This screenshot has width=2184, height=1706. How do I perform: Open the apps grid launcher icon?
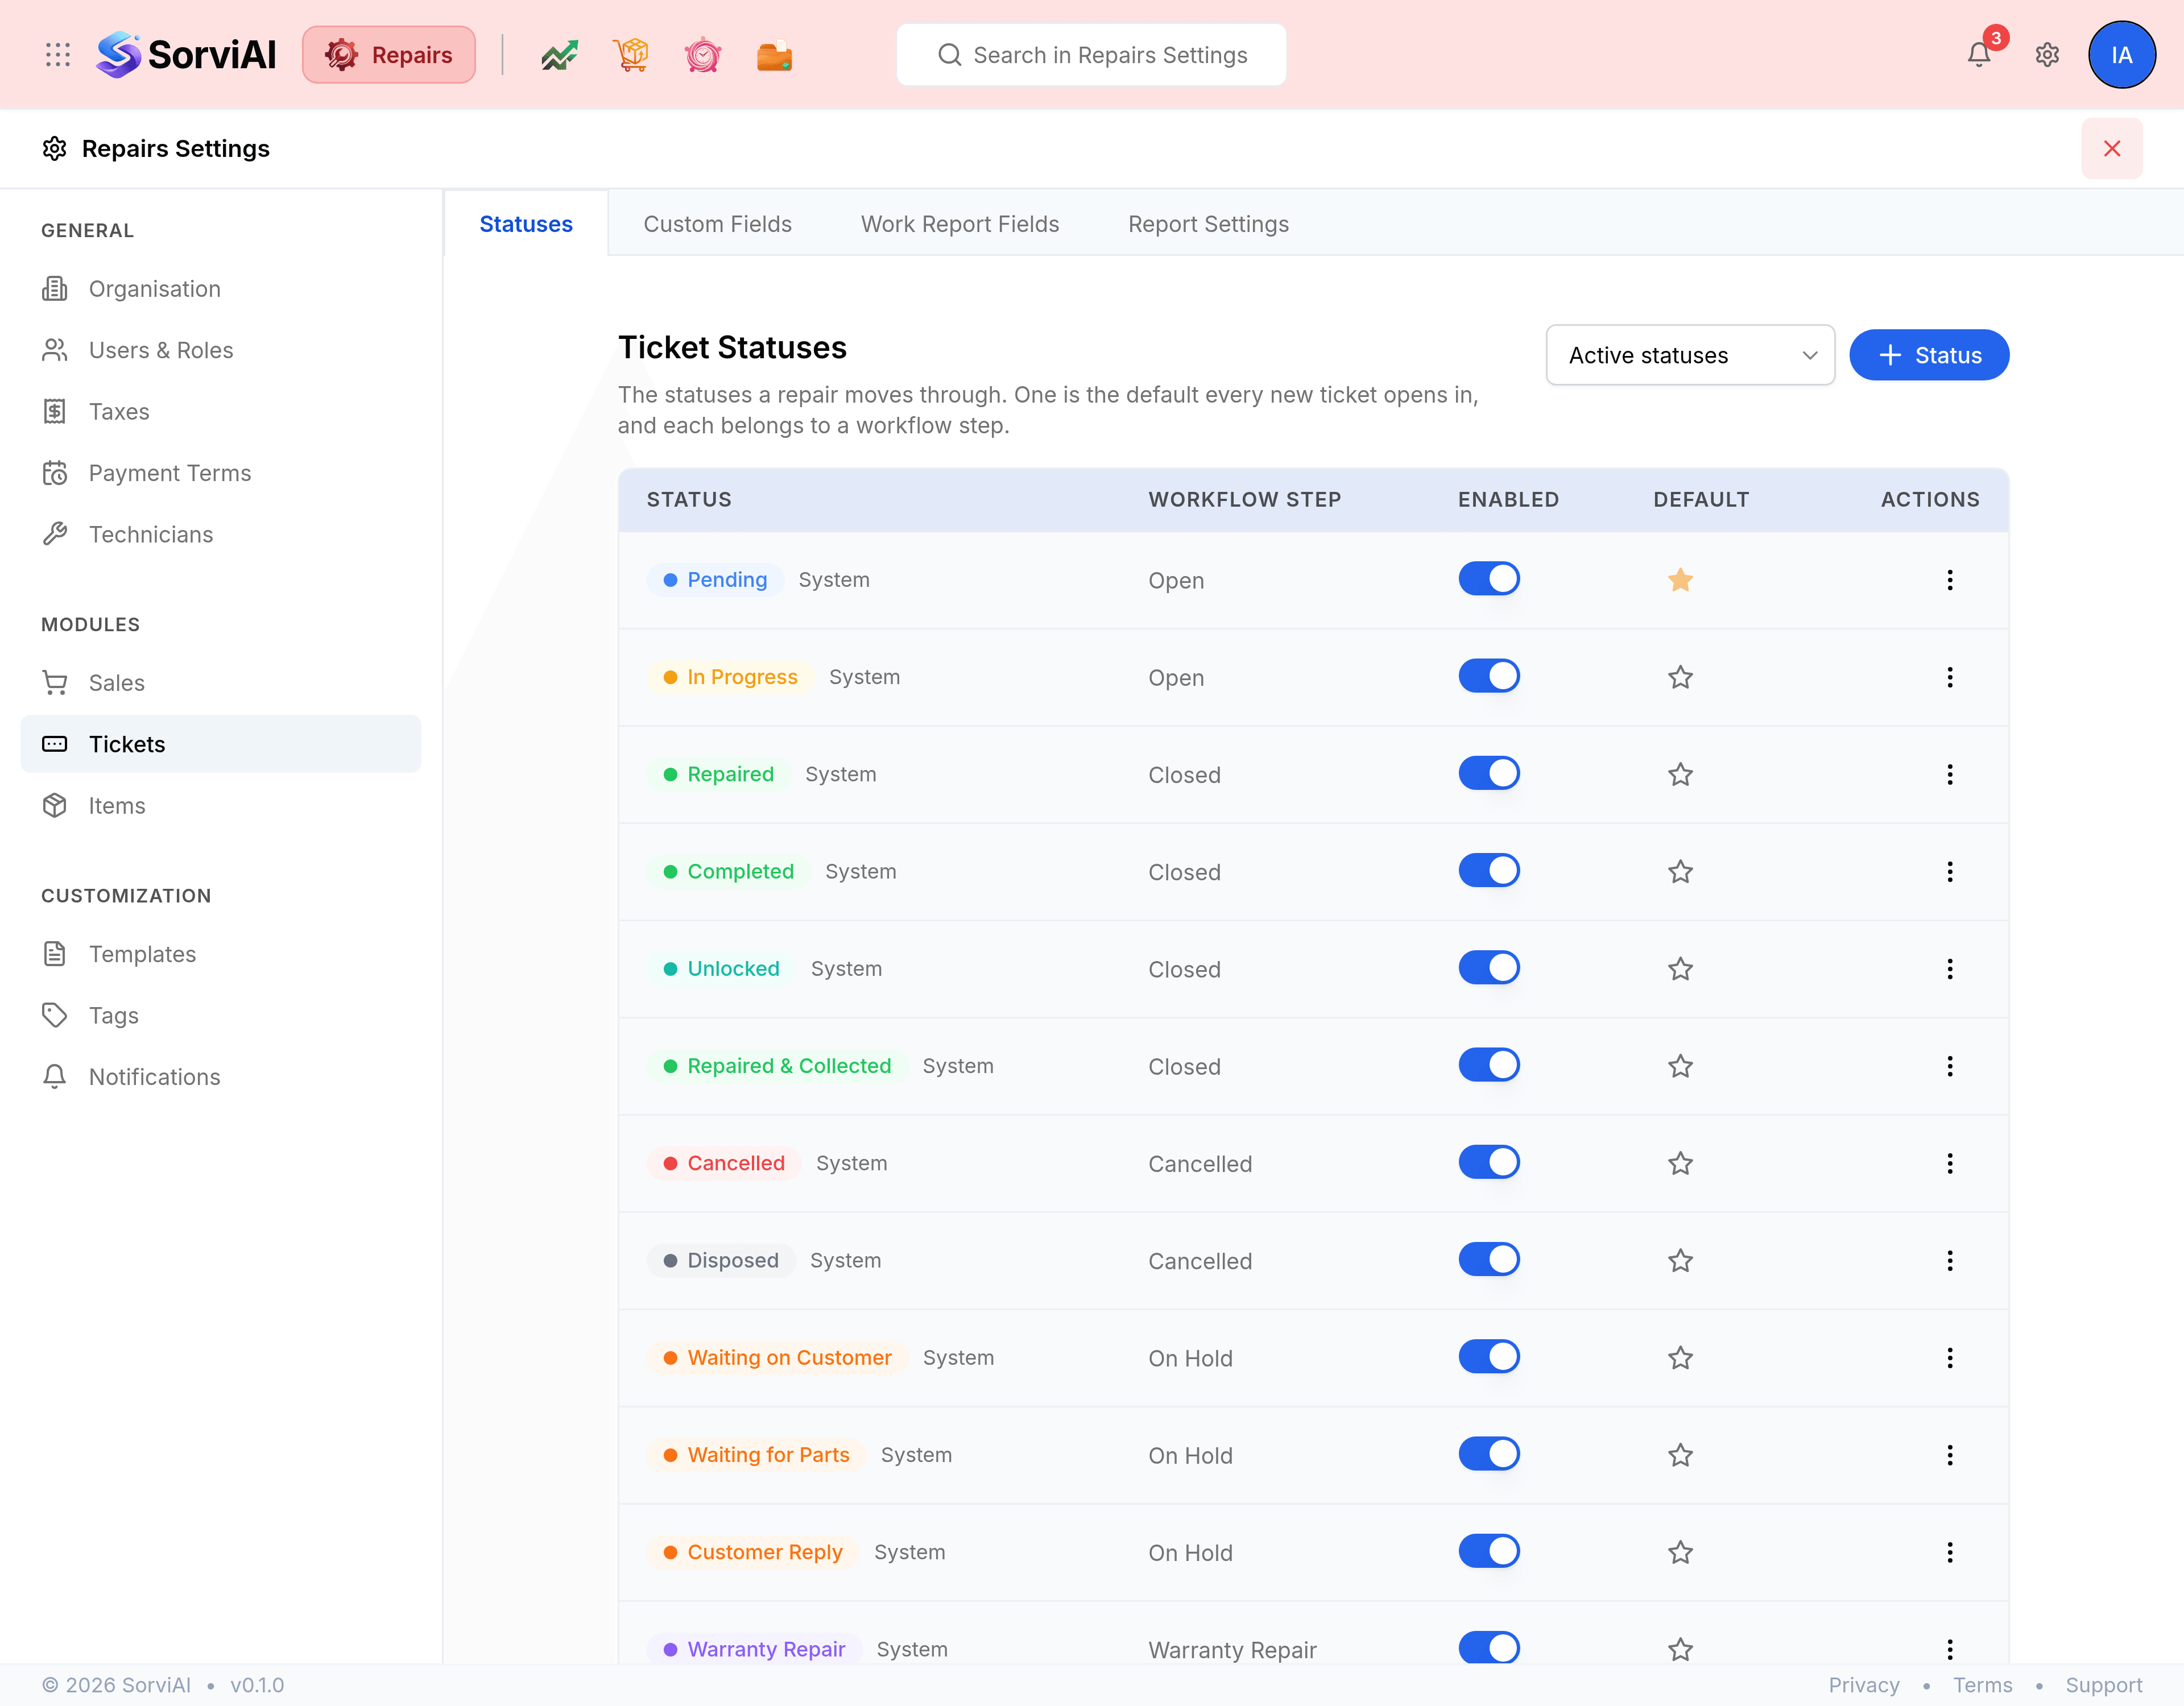coord(58,55)
